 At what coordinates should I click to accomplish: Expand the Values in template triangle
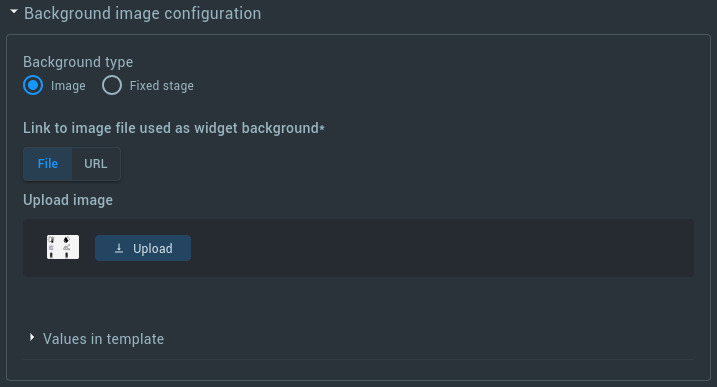[32, 338]
